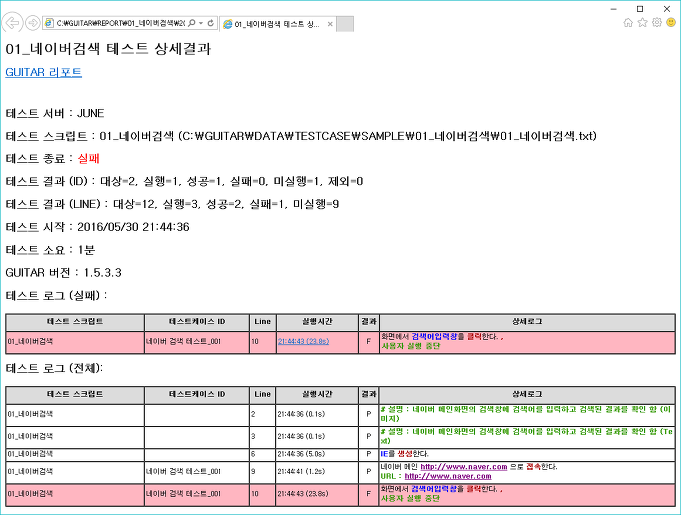Select the 01_네이버검색 테스트 상세결과 tab

tap(277, 24)
